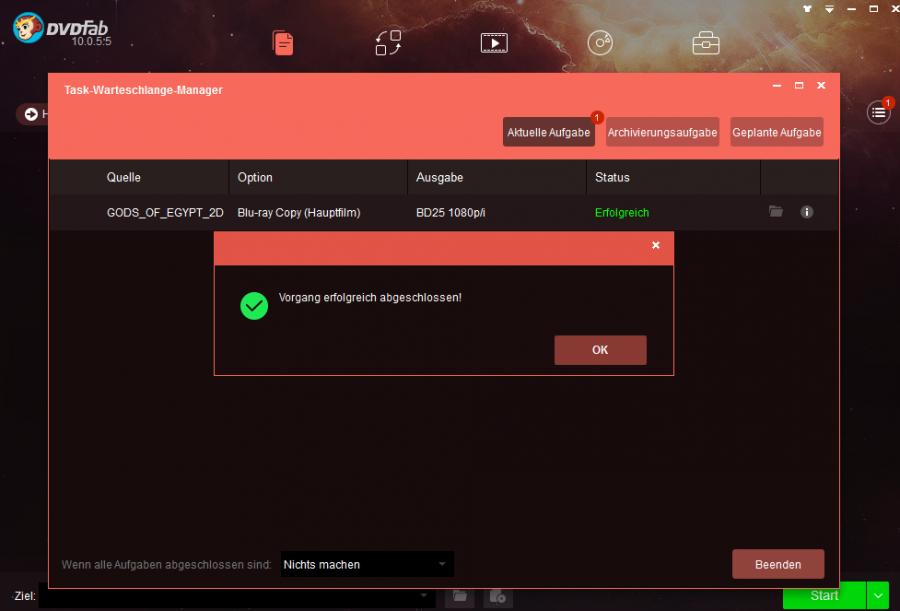Maximize the Task-Warteschlange-Manager window
This screenshot has height=611, width=900.
click(x=799, y=86)
